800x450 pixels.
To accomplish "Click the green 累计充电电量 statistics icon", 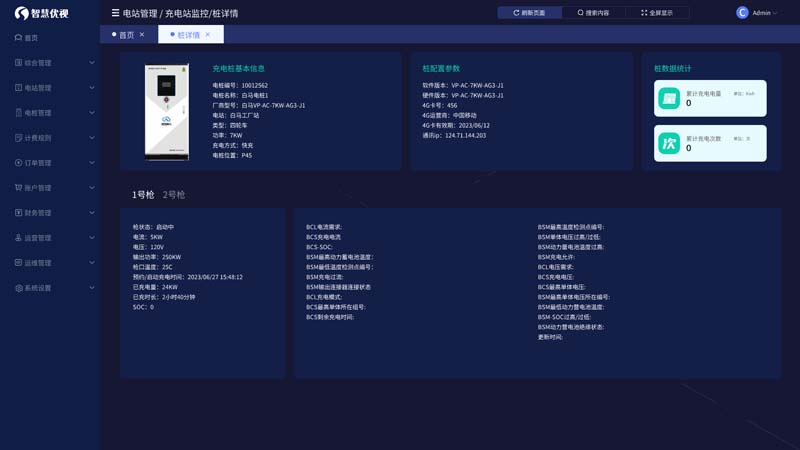I will coord(669,98).
